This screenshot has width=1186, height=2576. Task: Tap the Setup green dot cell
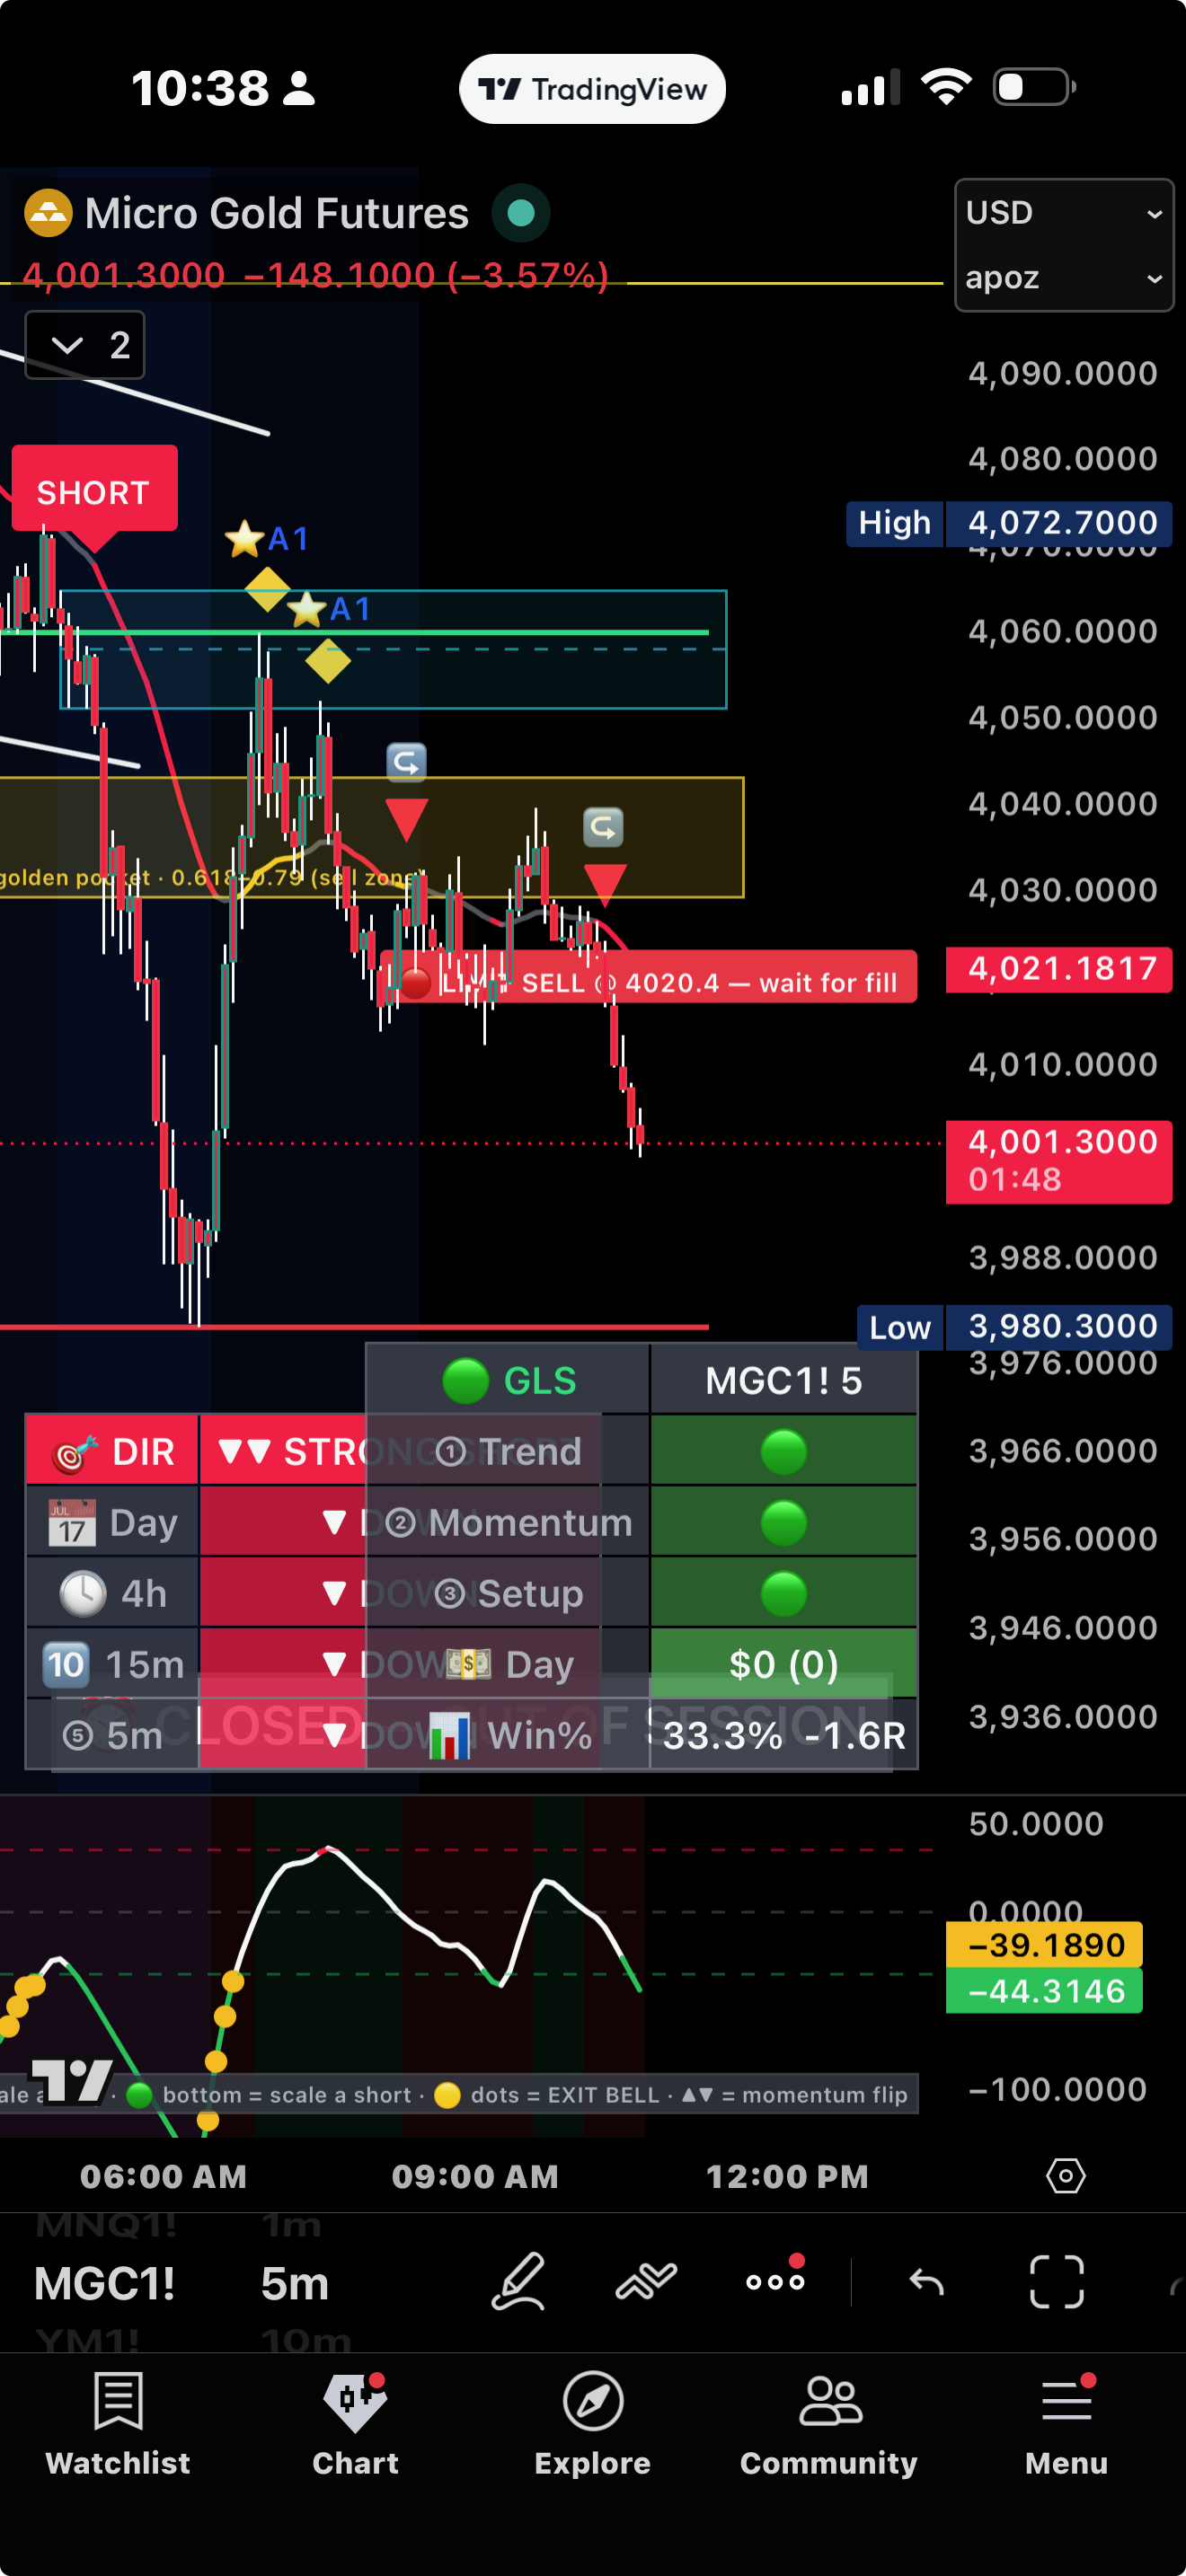click(784, 1593)
